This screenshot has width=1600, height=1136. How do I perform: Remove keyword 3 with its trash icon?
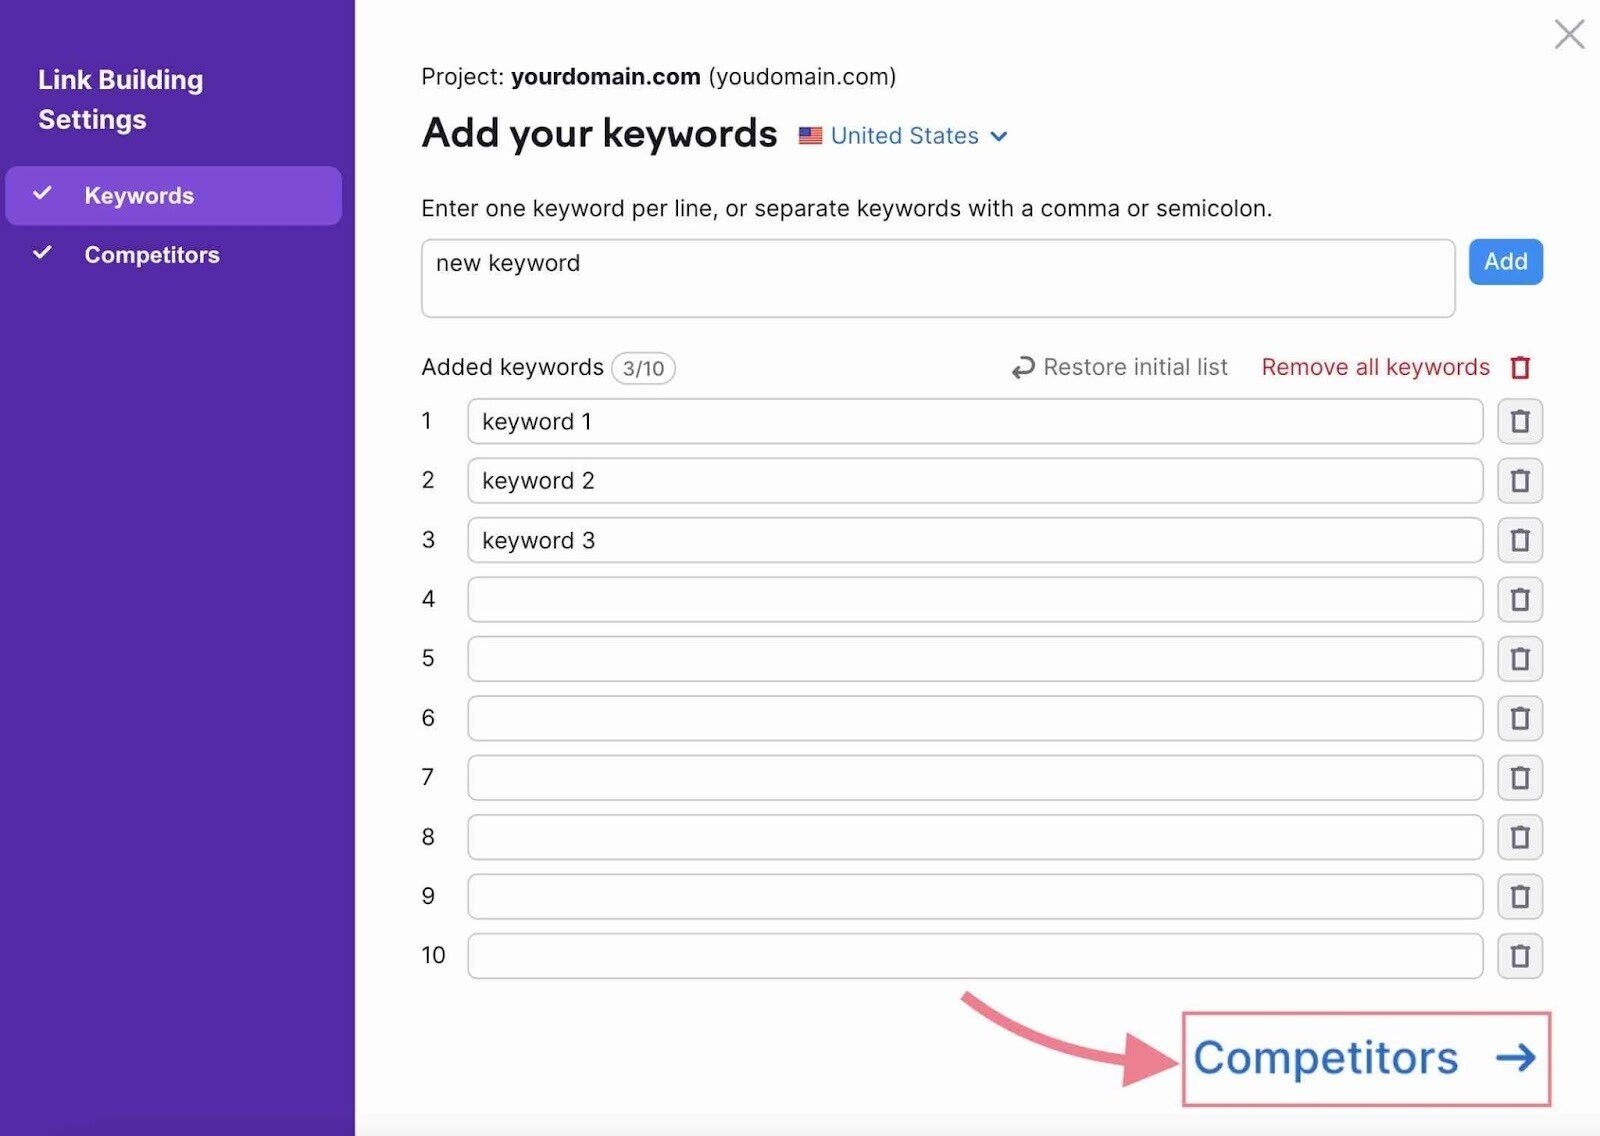[x=1519, y=540]
